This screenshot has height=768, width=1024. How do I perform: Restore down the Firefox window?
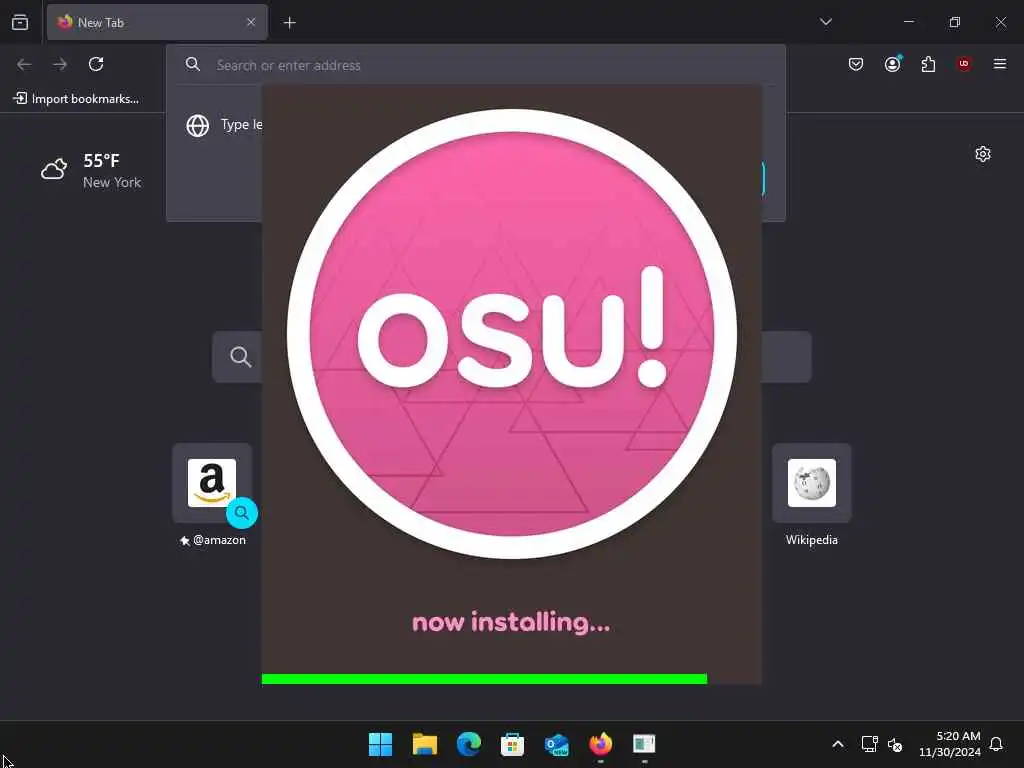[954, 22]
